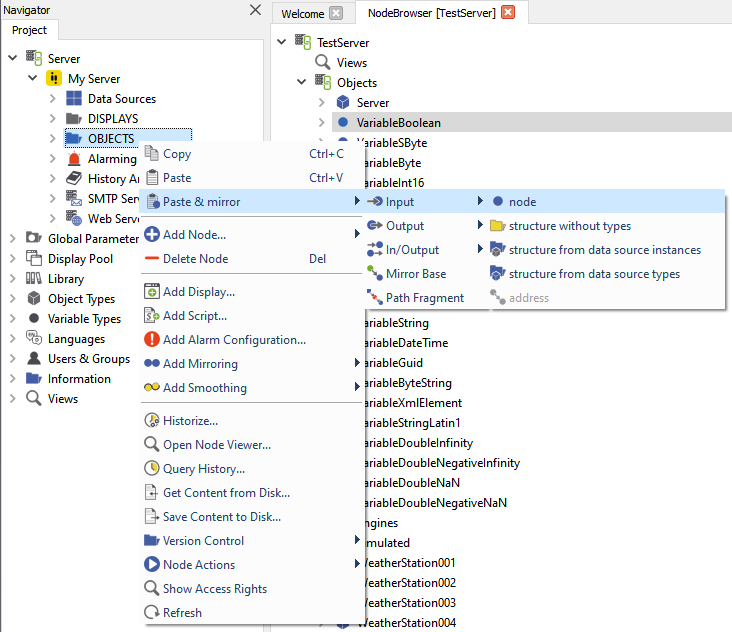Select the Server object node in NodeBrowser
Viewport: 732px width, 632px height.
pos(373,102)
